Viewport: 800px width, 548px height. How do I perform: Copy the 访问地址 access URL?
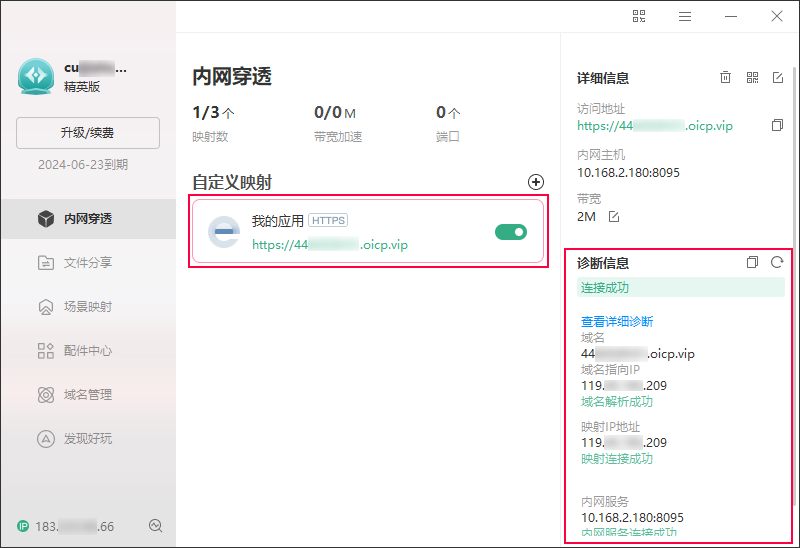click(777, 126)
